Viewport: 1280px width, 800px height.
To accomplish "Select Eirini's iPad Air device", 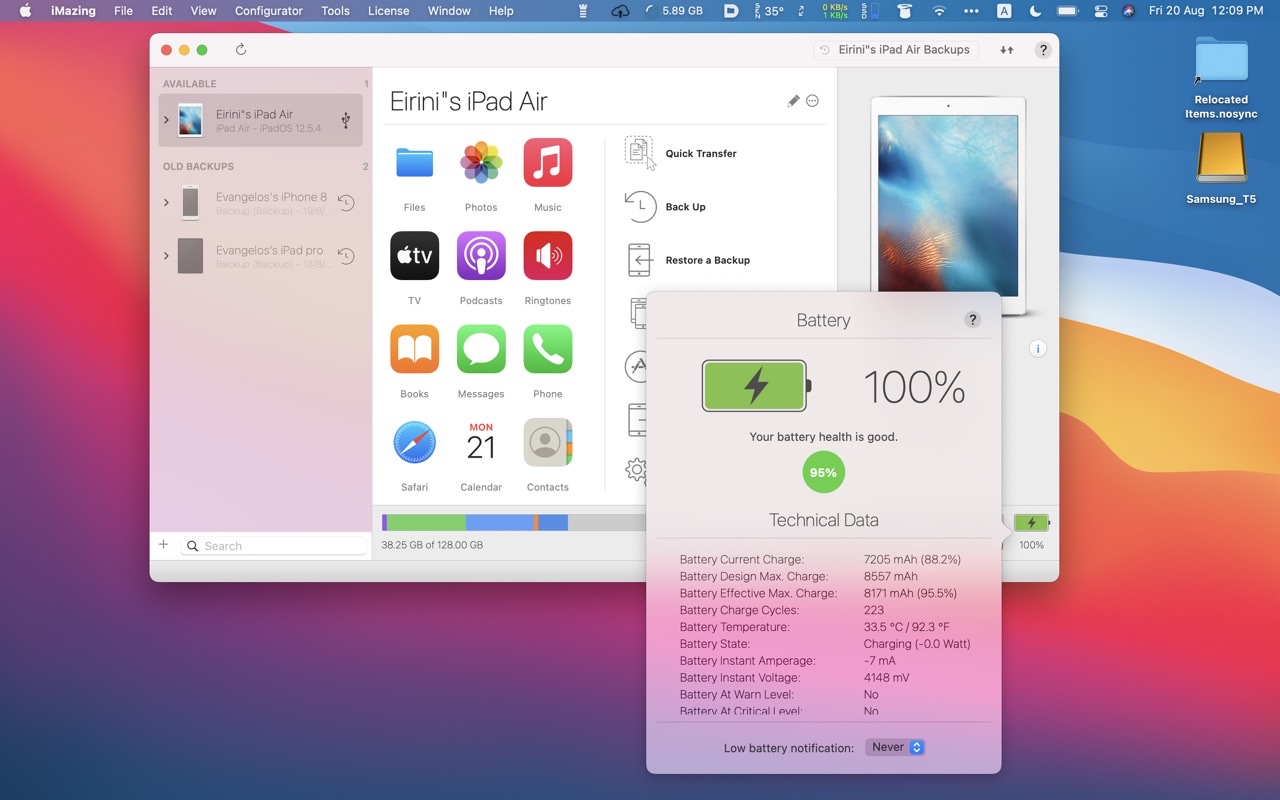I will pyautogui.click(x=260, y=120).
